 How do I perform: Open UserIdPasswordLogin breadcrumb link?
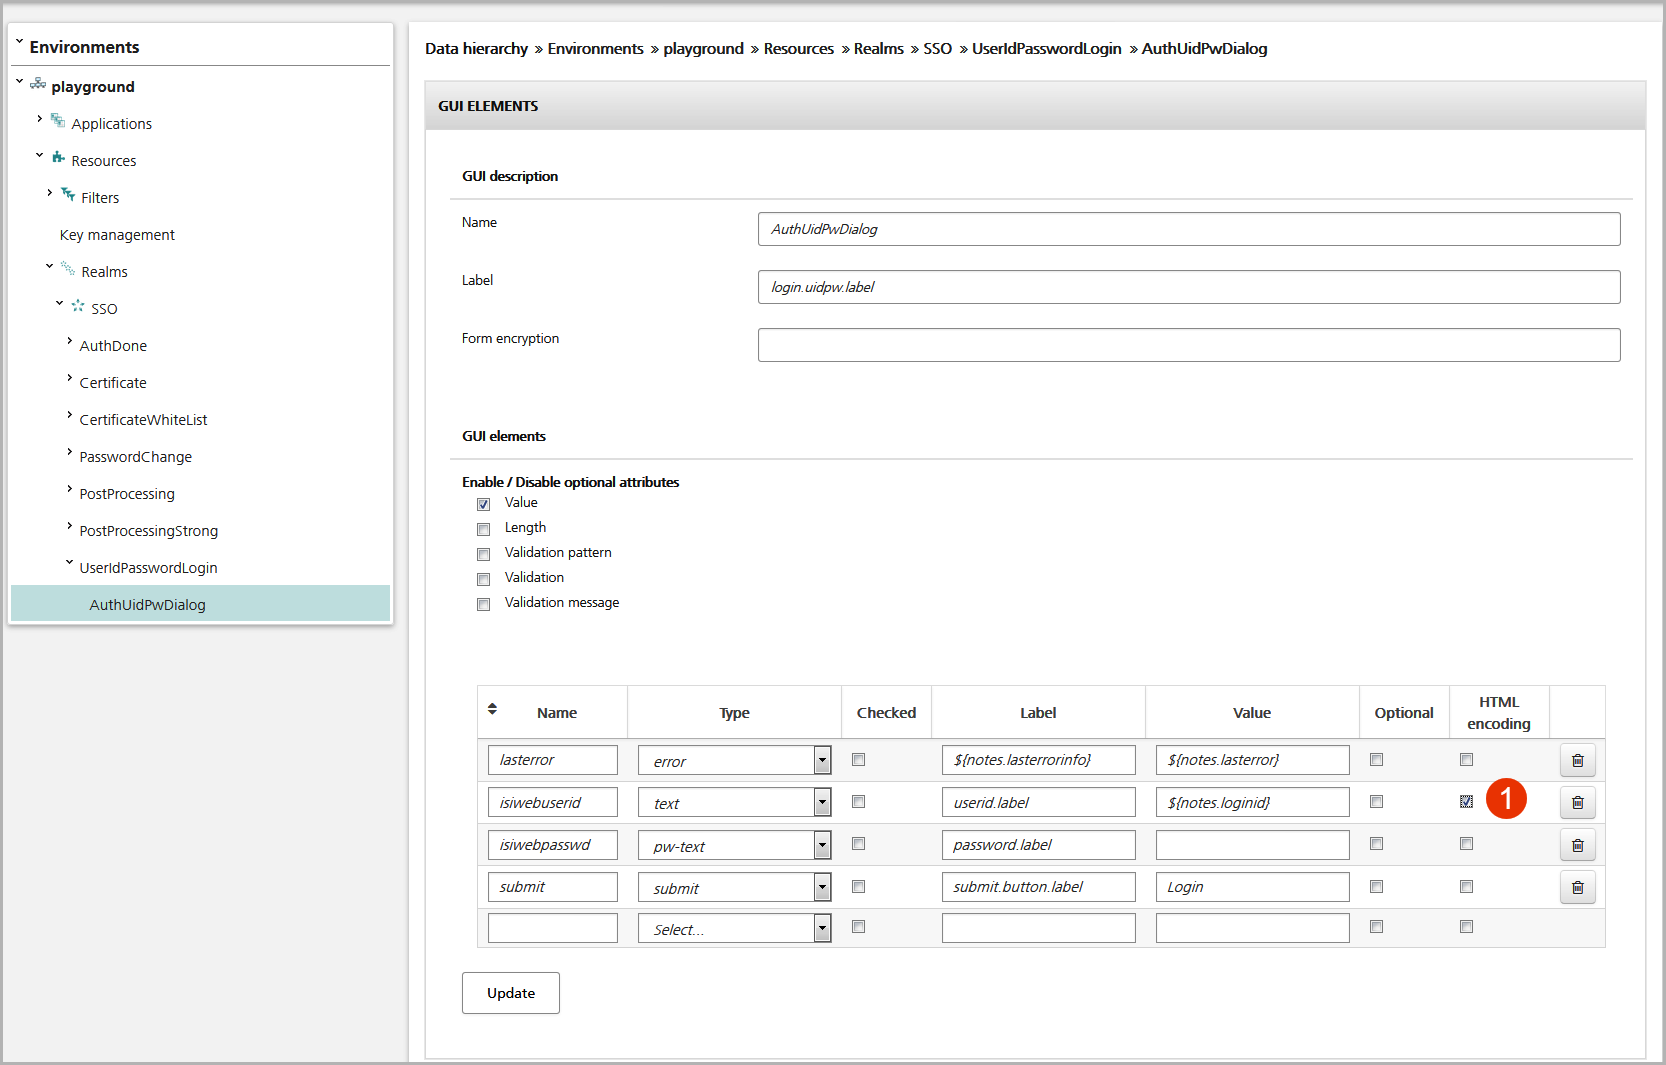pos(1046,49)
